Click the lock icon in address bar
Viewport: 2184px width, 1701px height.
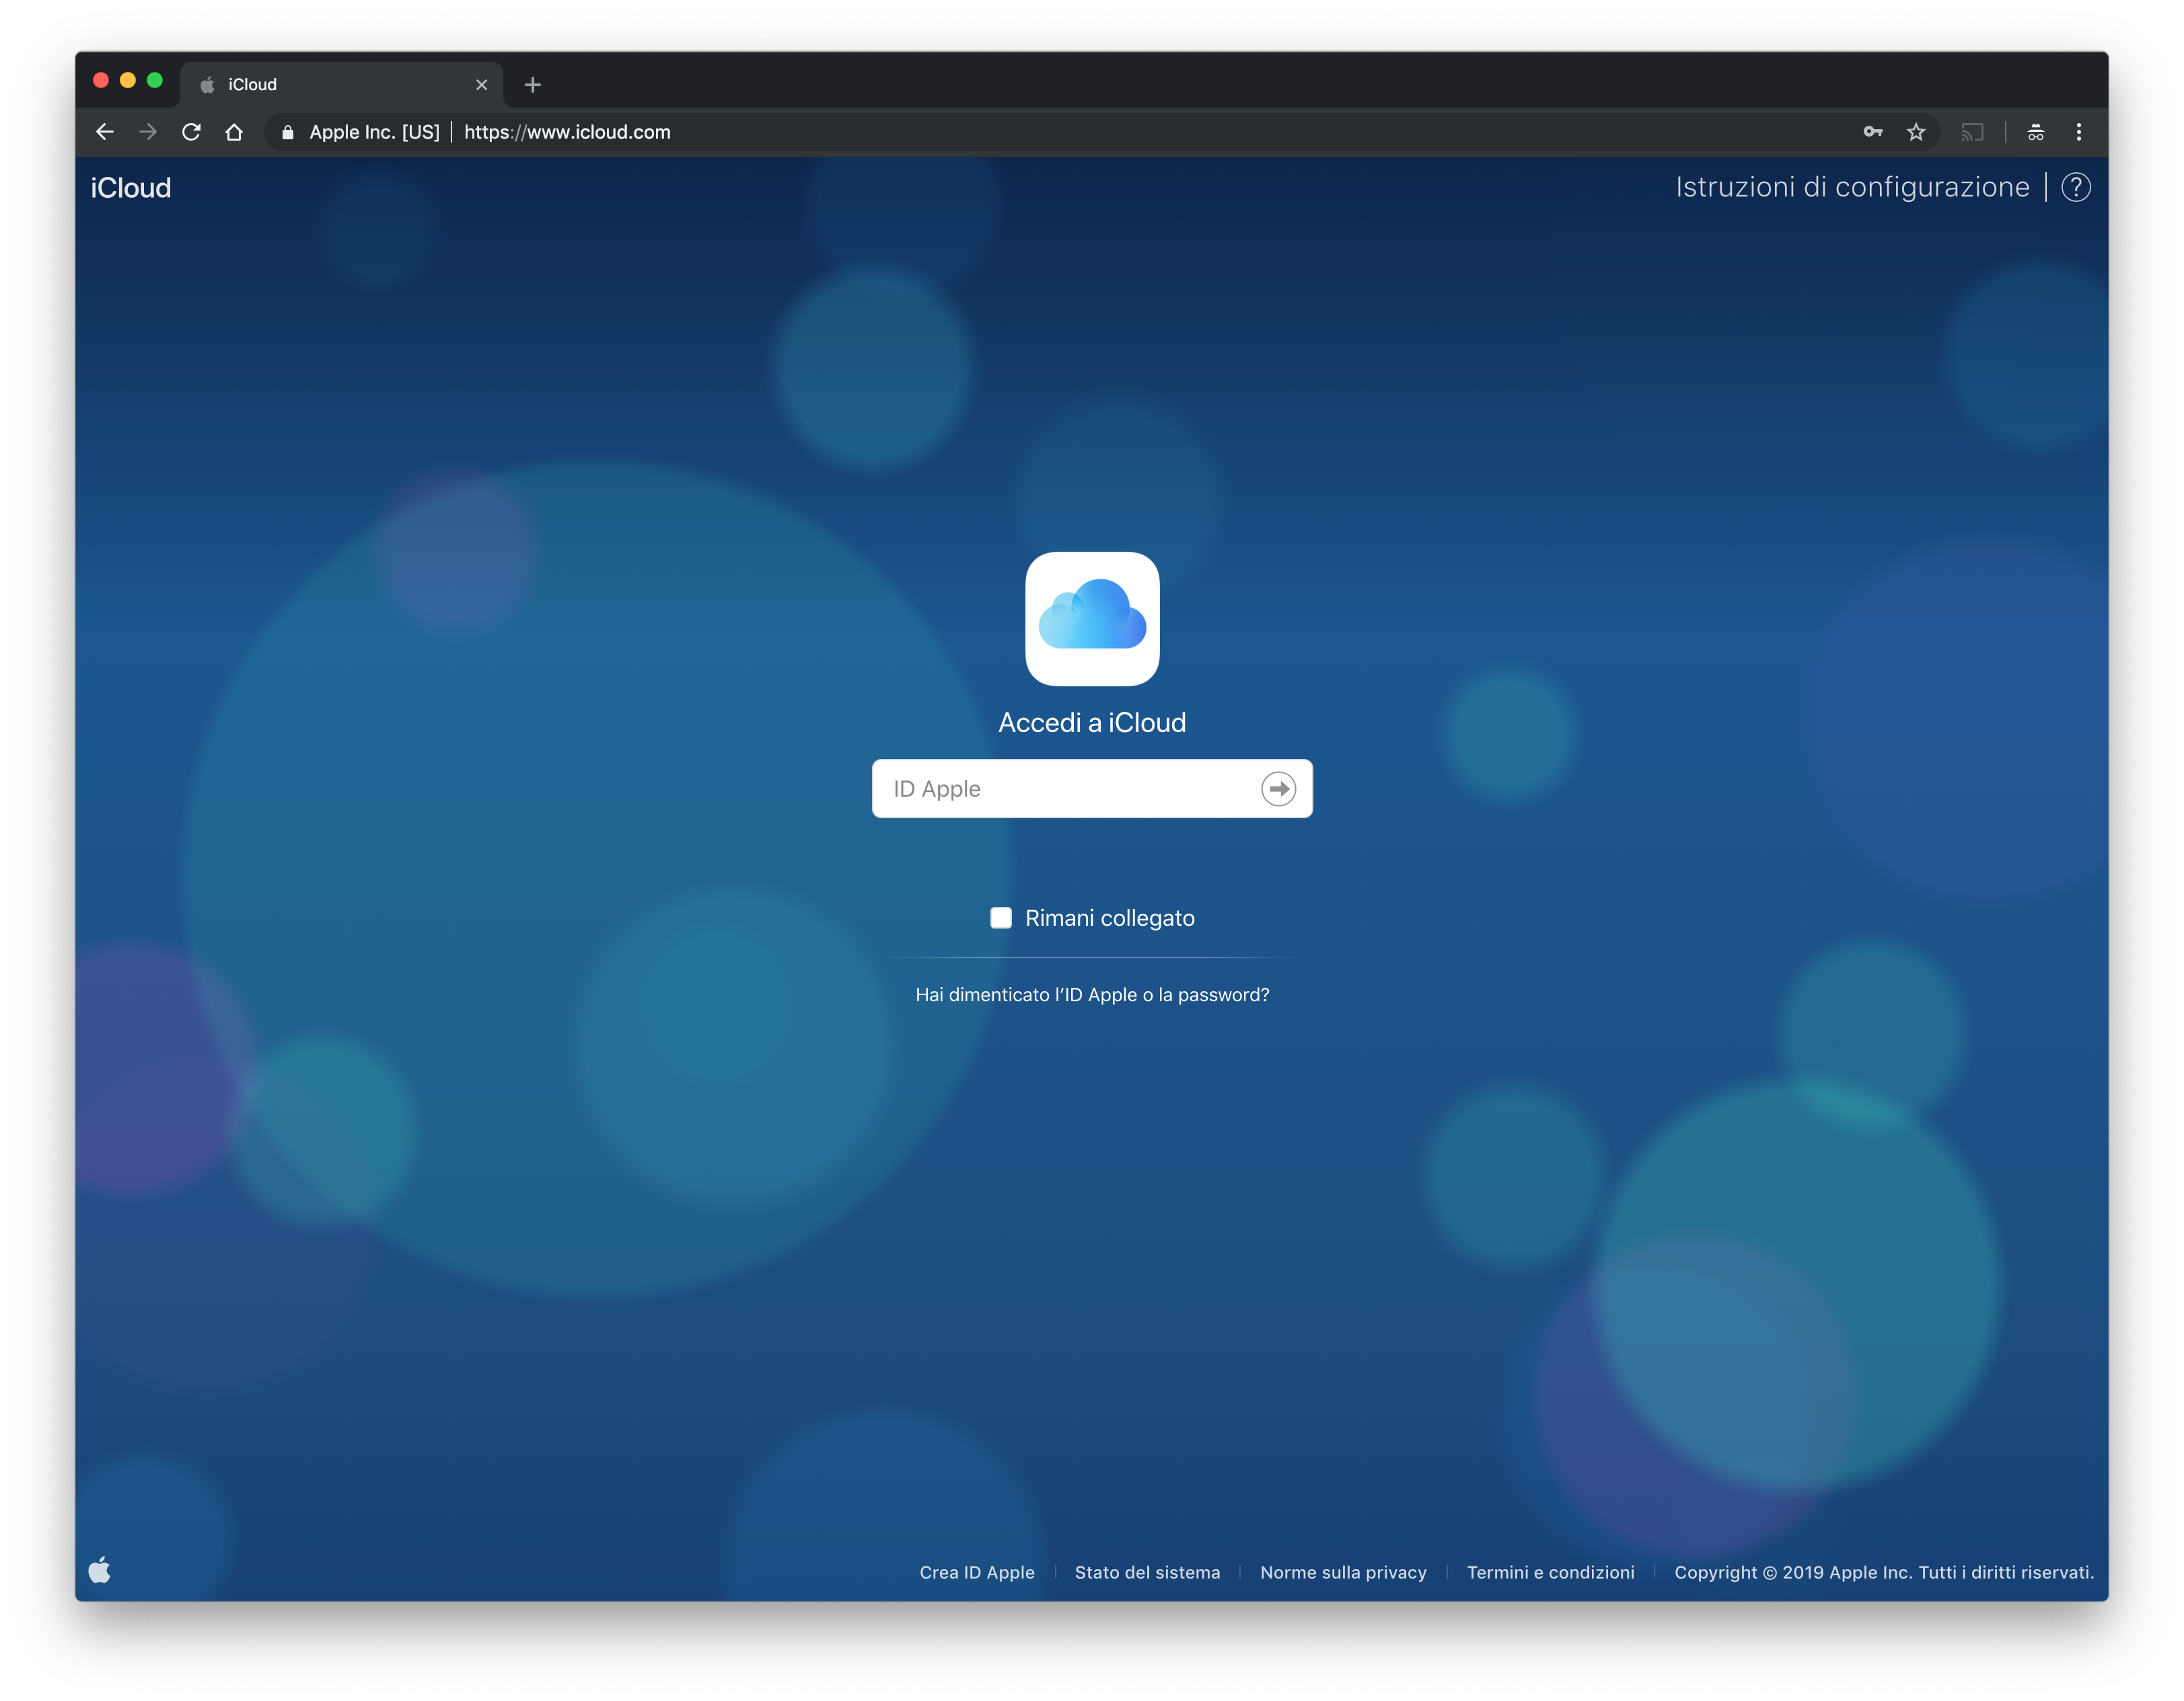[x=288, y=132]
